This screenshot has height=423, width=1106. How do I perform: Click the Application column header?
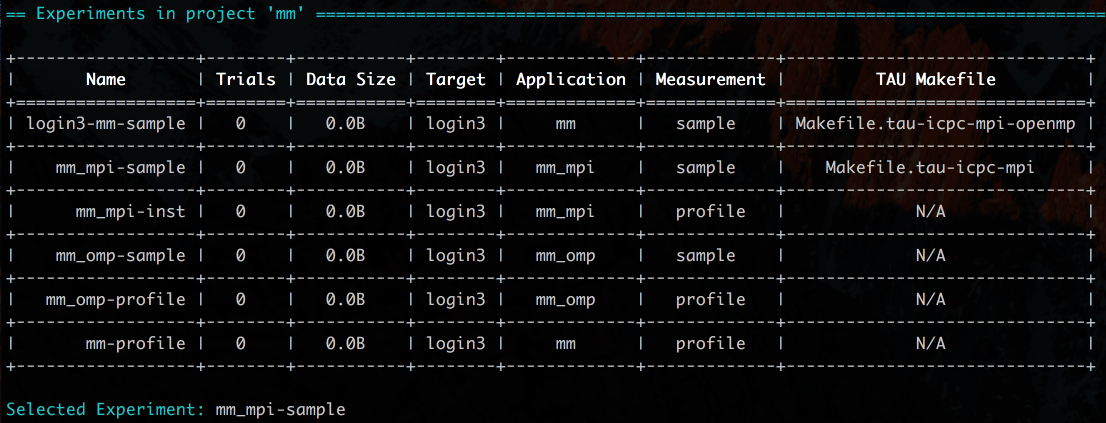pyautogui.click(x=571, y=80)
